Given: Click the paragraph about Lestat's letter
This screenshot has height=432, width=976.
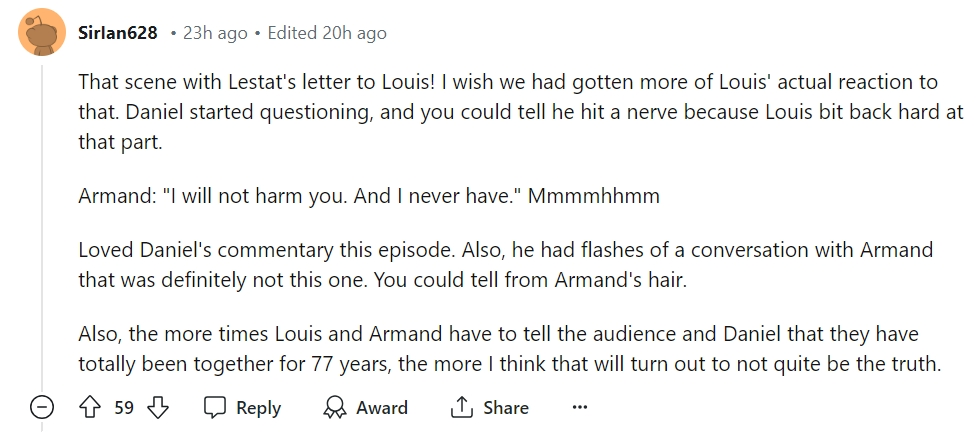Looking at the screenshot, I should [x=500, y=111].
